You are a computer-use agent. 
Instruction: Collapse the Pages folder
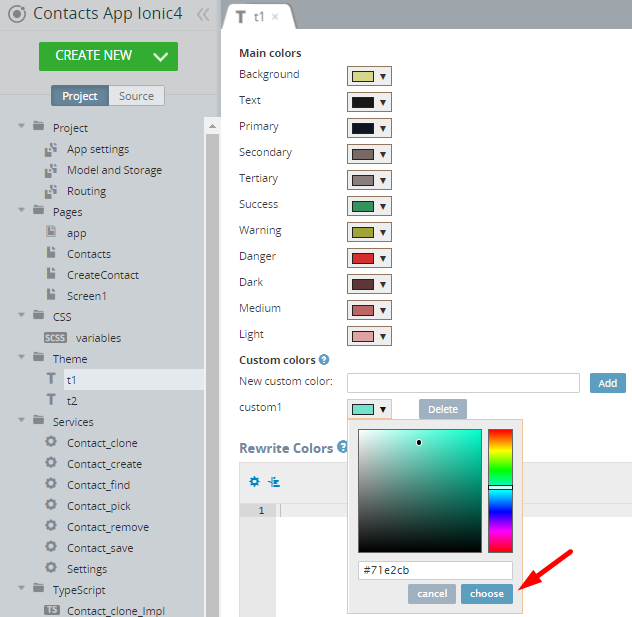(x=22, y=210)
